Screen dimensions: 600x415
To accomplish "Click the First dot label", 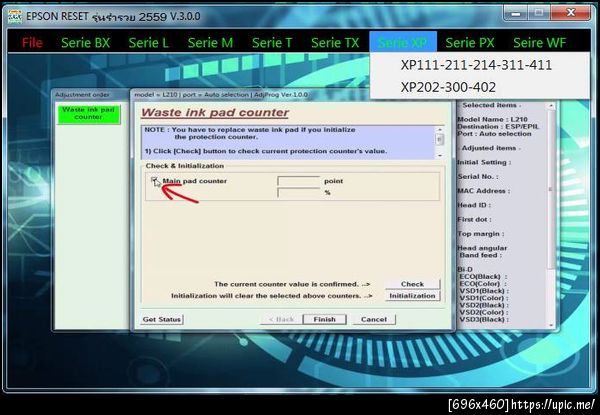I will tap(474, 220).
